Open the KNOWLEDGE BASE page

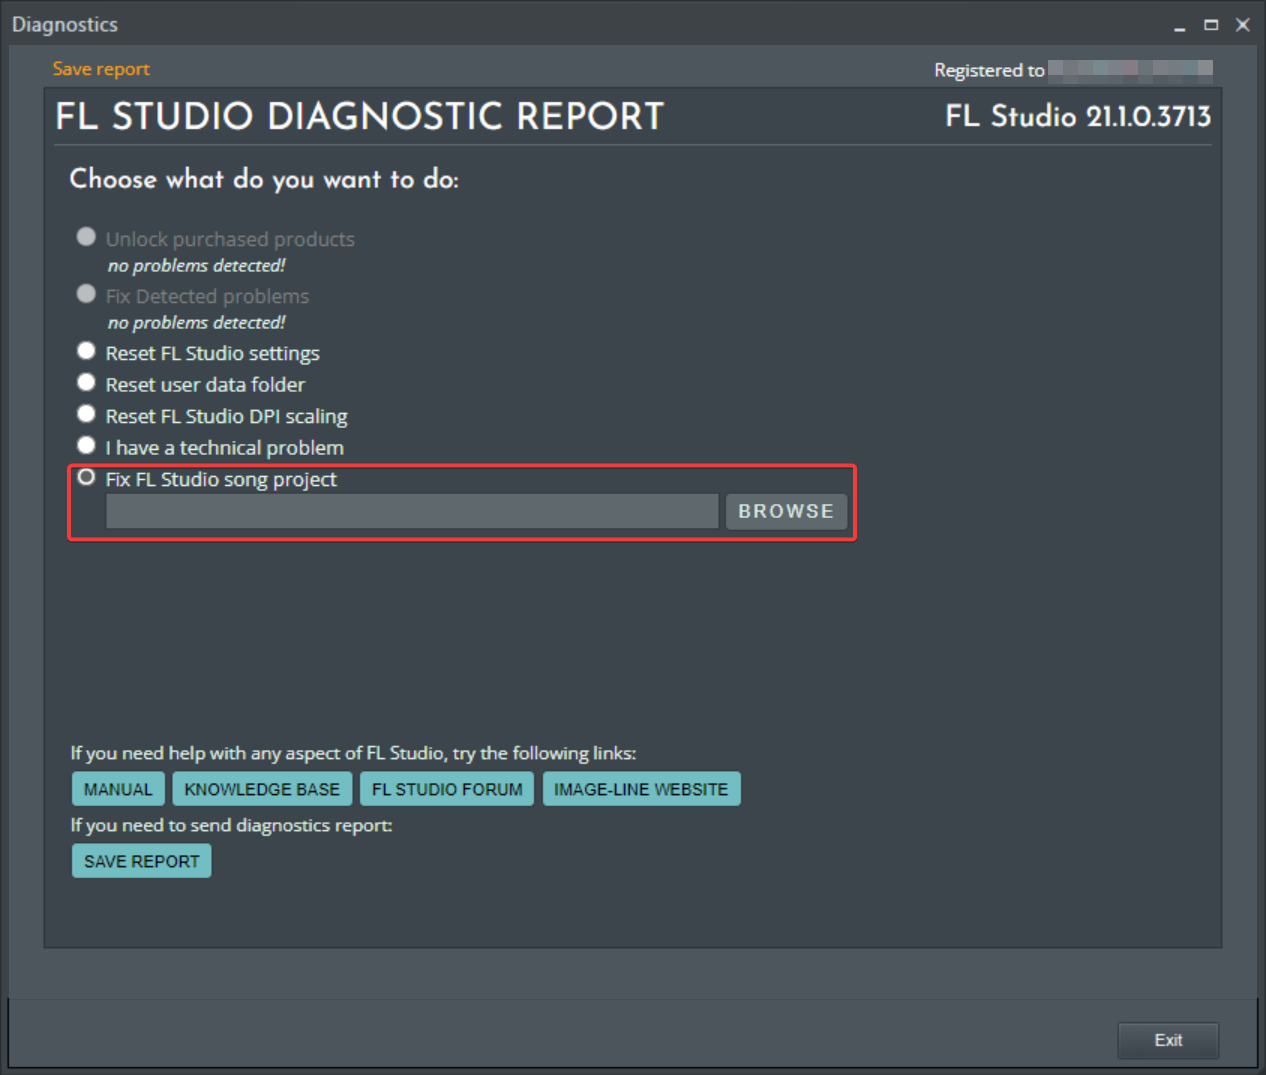click(x=262, y=788)
